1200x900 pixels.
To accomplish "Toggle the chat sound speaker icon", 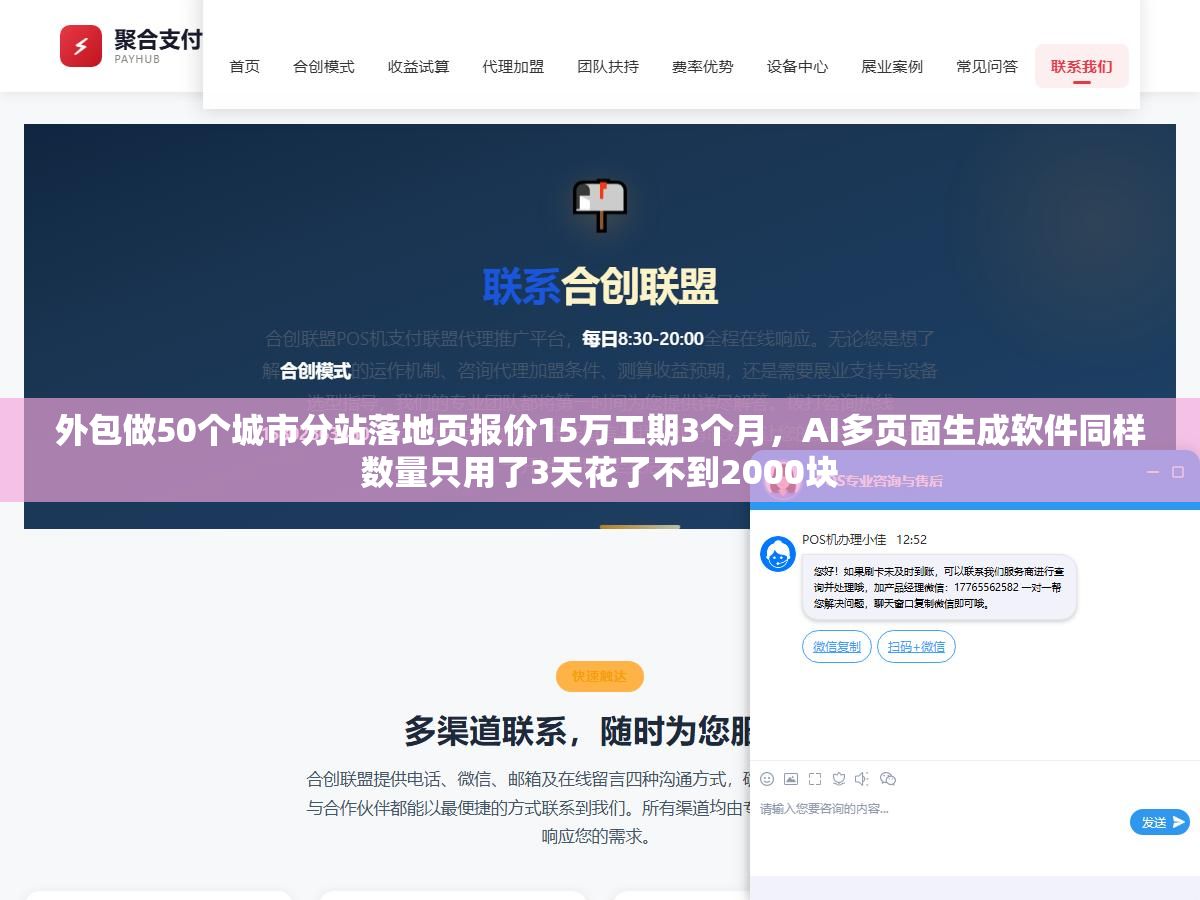I will tap(863, 778).
